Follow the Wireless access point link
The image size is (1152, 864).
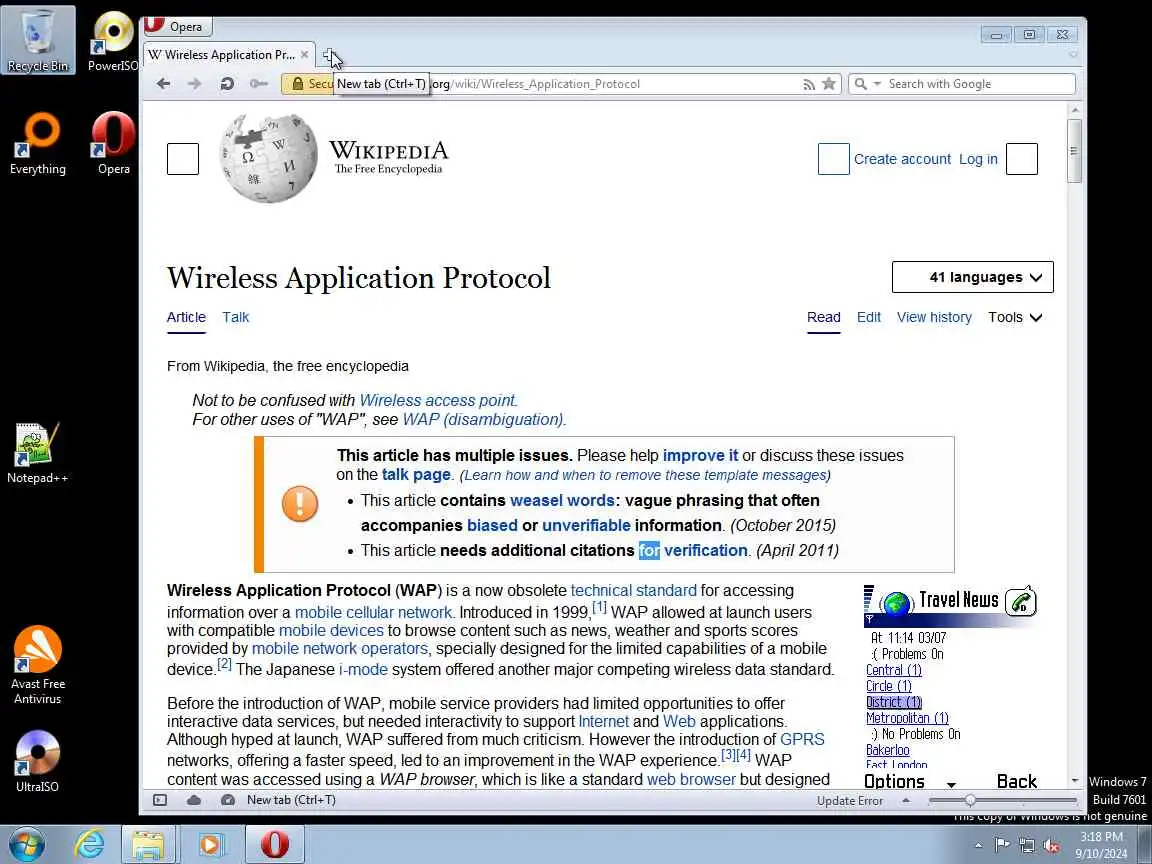tap(438, 400)
